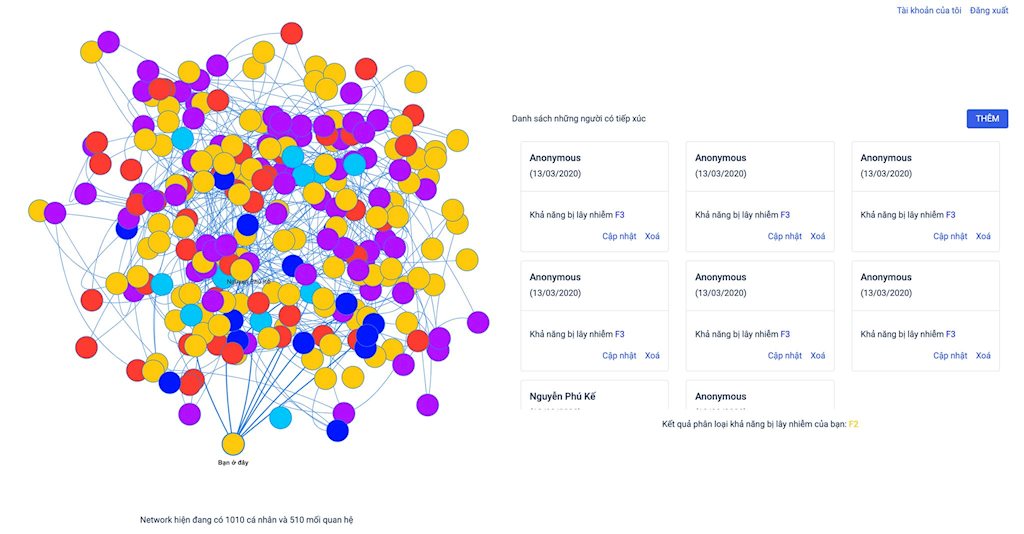The image size is (1024, 534).
Task: Click Xoá in the second-row middle card
Action: coord(818,355)
